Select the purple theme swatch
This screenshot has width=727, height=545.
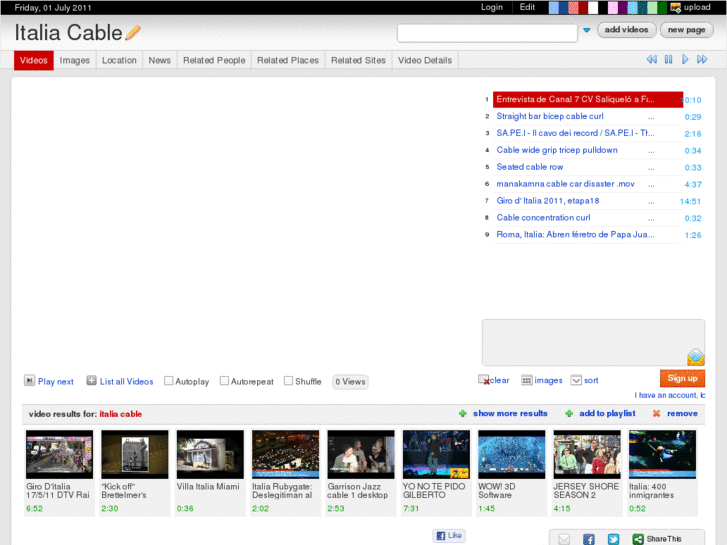(x=622, y=7)
